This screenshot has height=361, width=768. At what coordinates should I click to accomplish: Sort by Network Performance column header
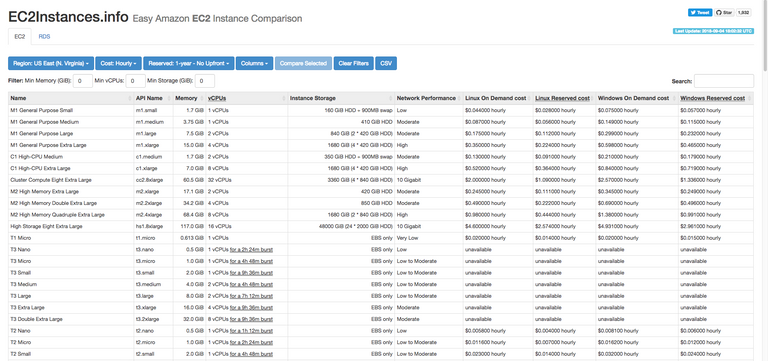pyautogui.click(x=429, y=98)
